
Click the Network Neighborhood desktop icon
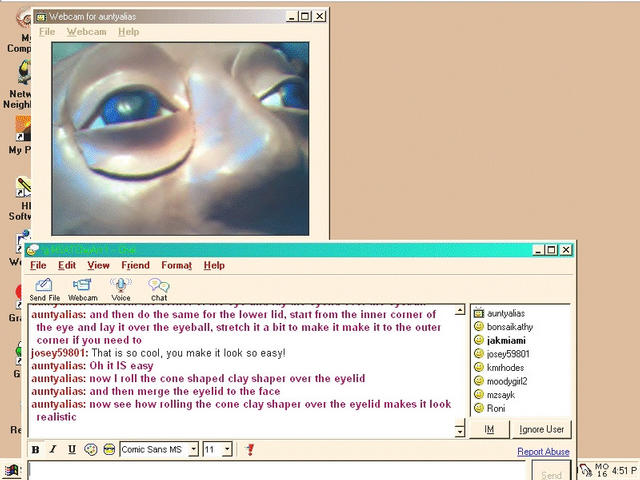click(18, 86)
